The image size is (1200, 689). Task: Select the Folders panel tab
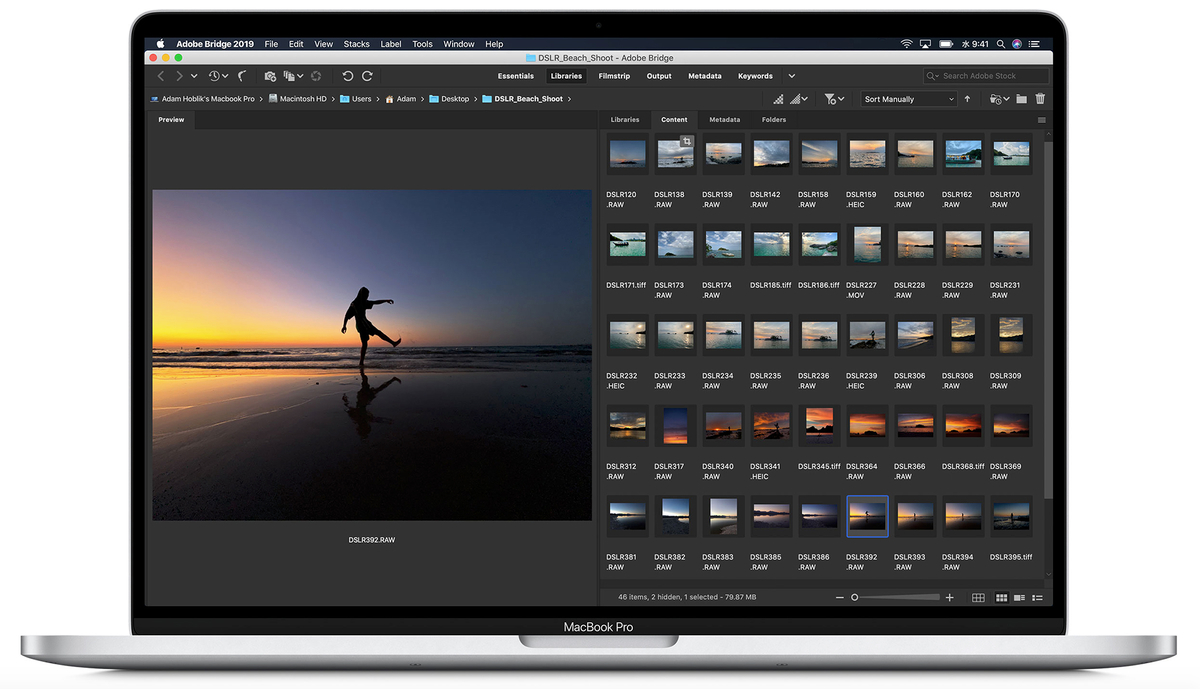click(x=774, y=120)
